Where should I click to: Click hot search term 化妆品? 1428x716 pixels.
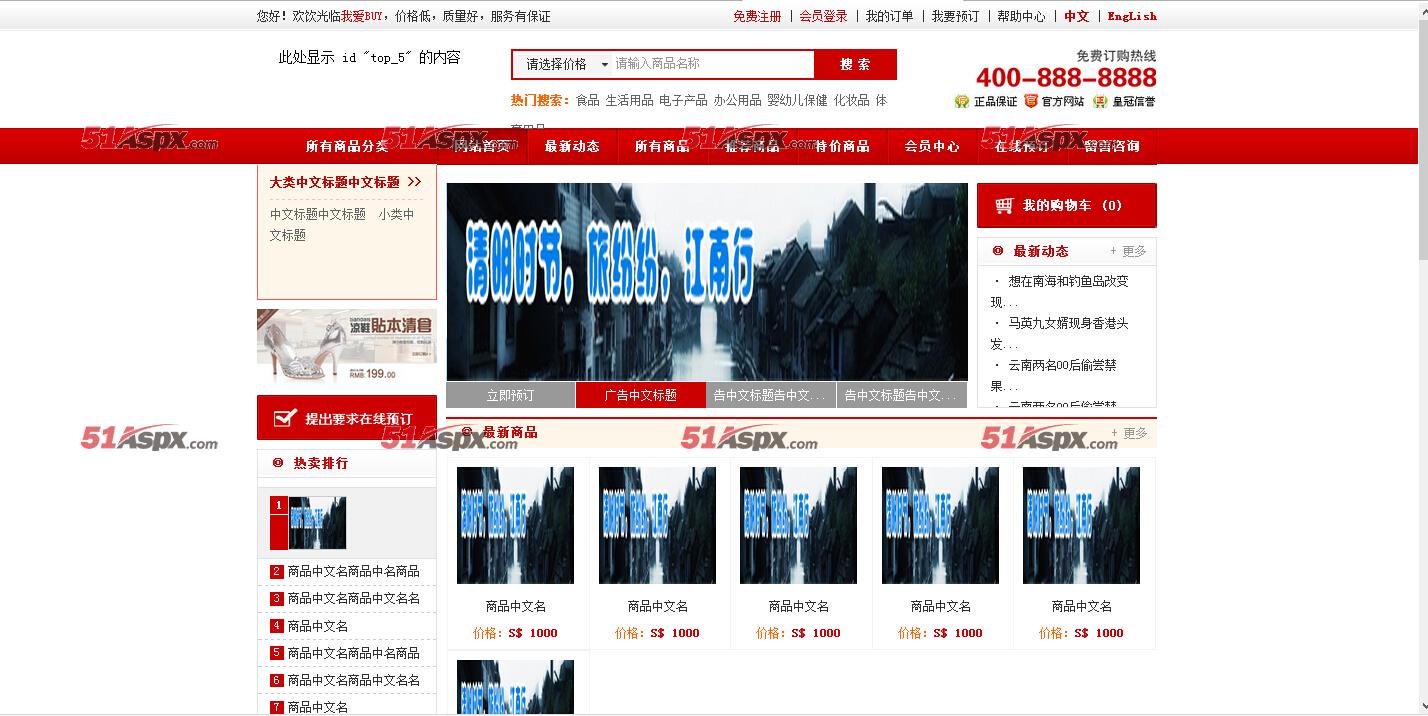852,100
